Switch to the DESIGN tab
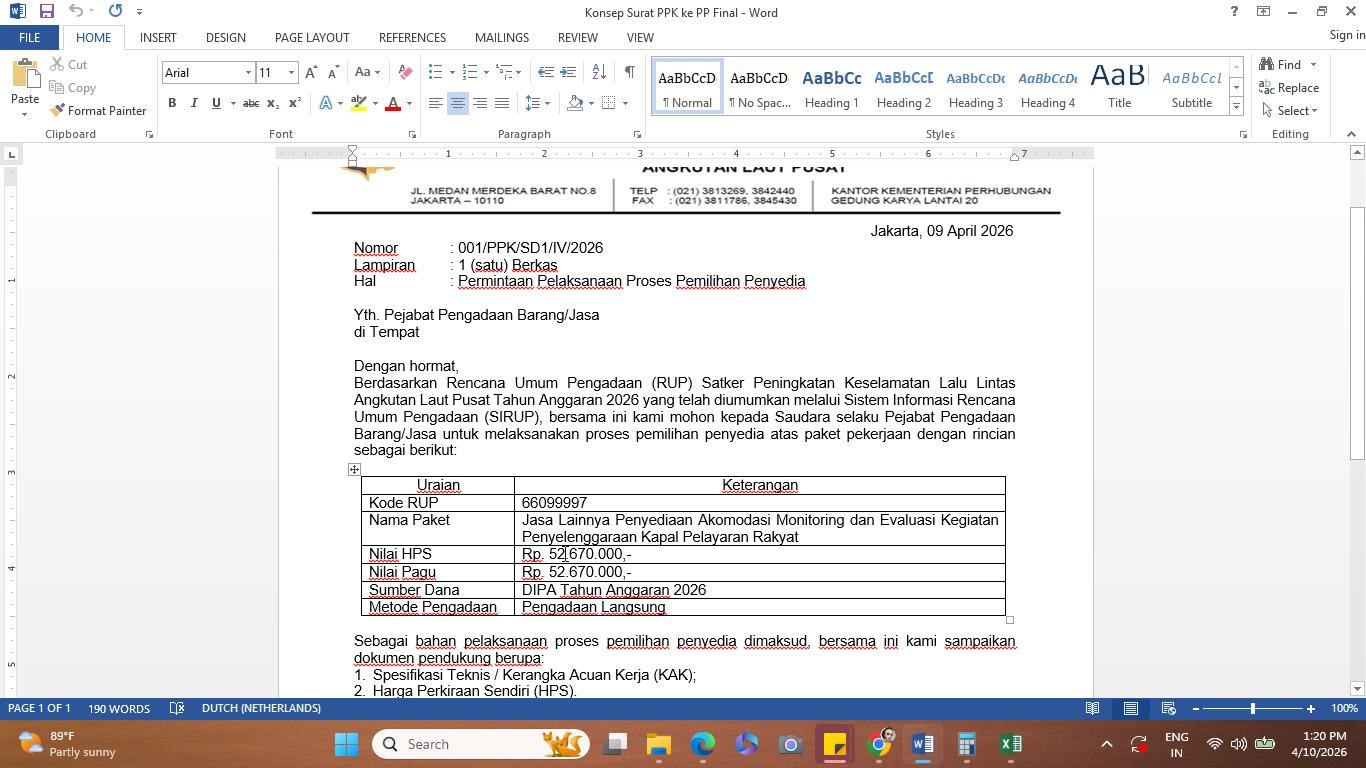The image size is (1366, 768). point(226,37)
